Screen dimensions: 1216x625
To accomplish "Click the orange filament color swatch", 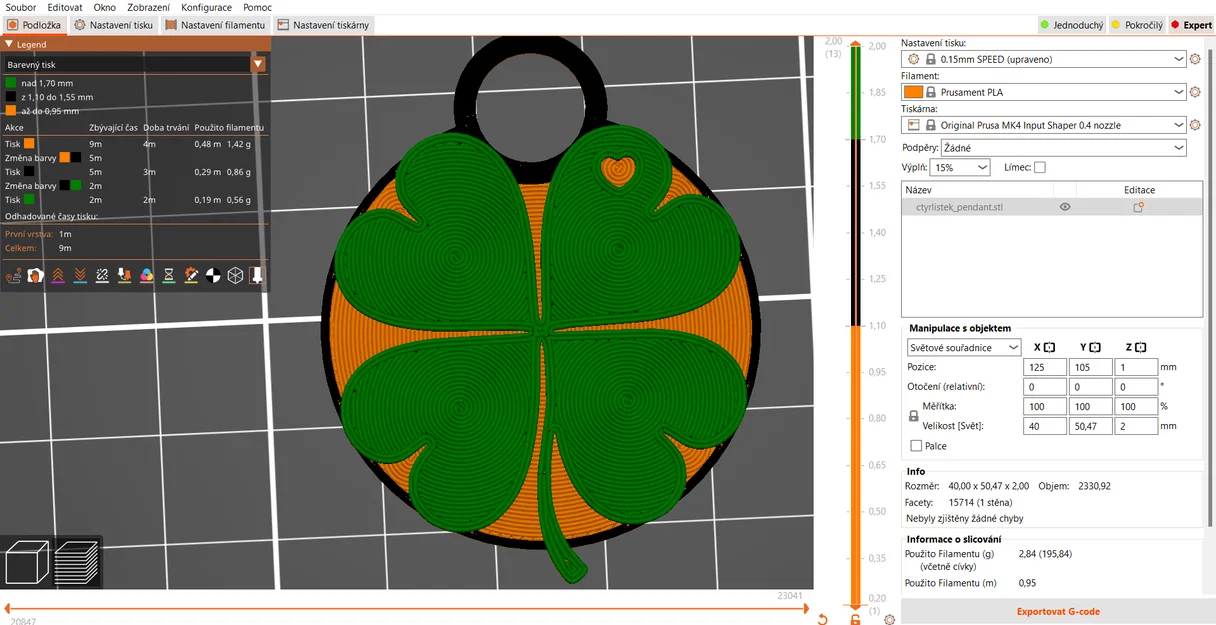I will 913,92.
